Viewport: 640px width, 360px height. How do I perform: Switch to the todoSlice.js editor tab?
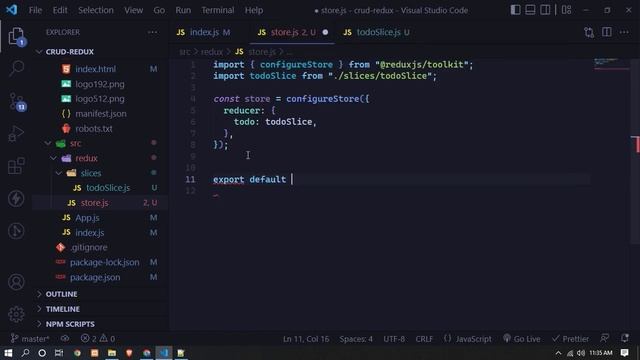[378, 32]
